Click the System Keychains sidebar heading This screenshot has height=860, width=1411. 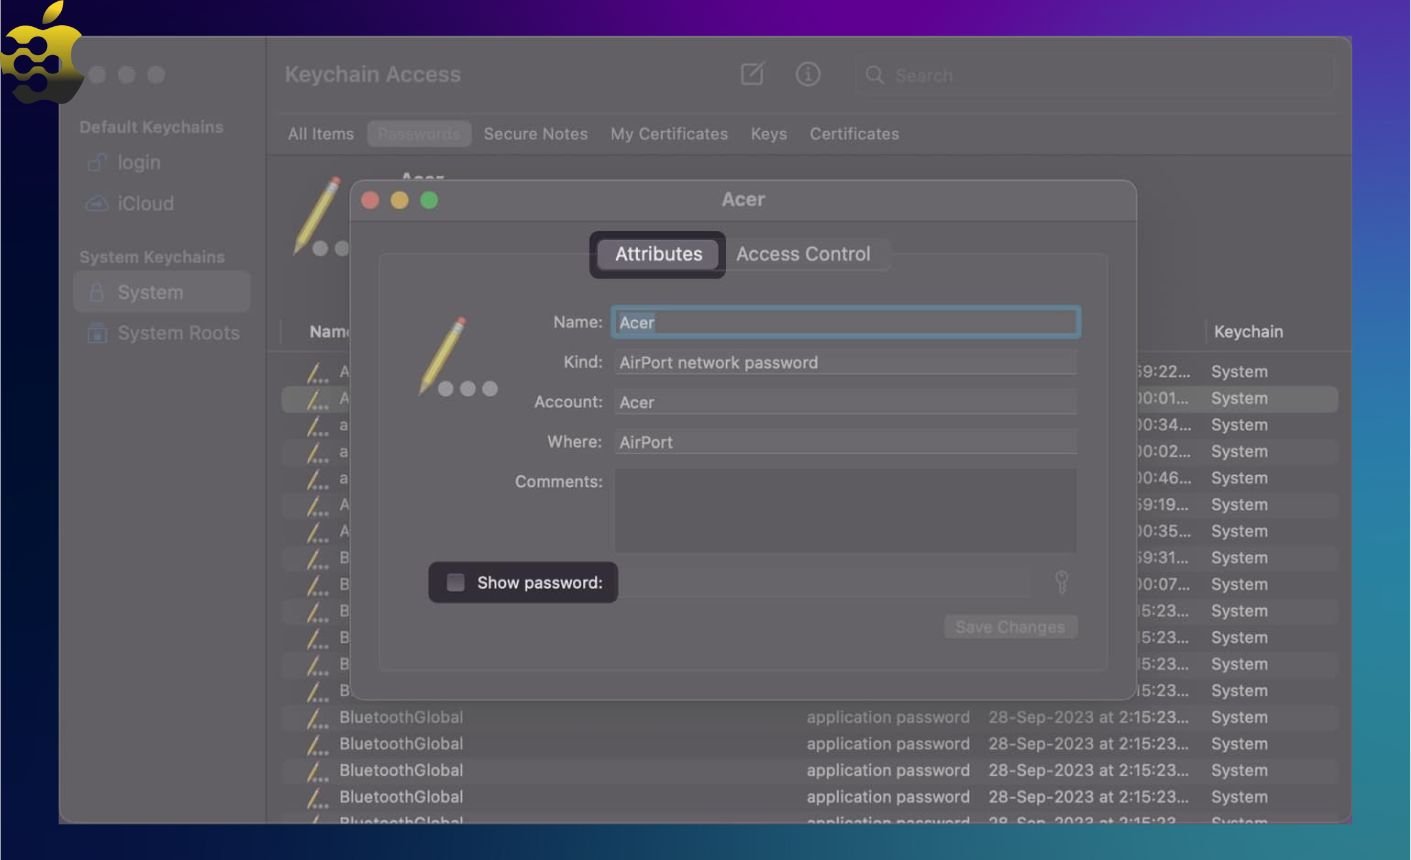coord(152,257)
